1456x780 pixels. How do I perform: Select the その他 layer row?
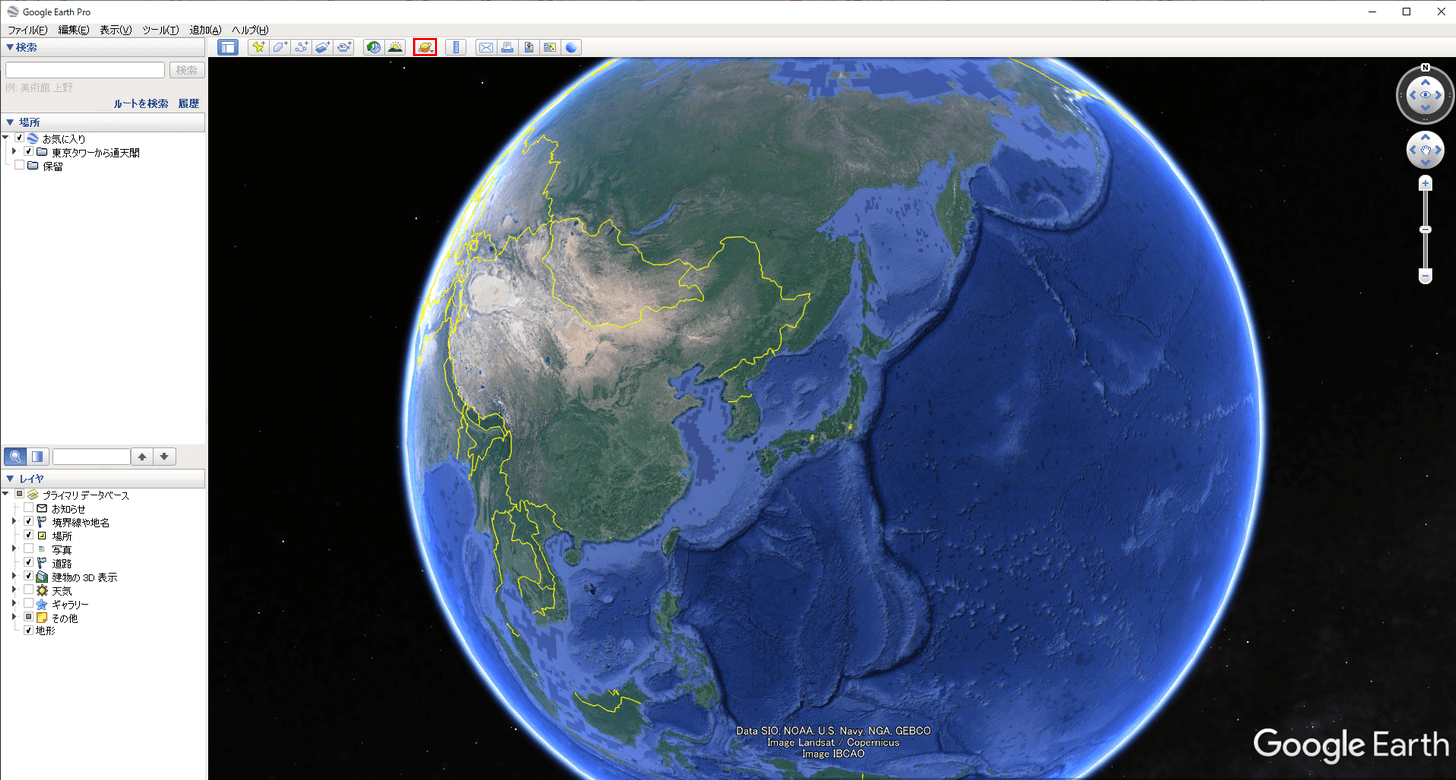[x=65, y=618]
